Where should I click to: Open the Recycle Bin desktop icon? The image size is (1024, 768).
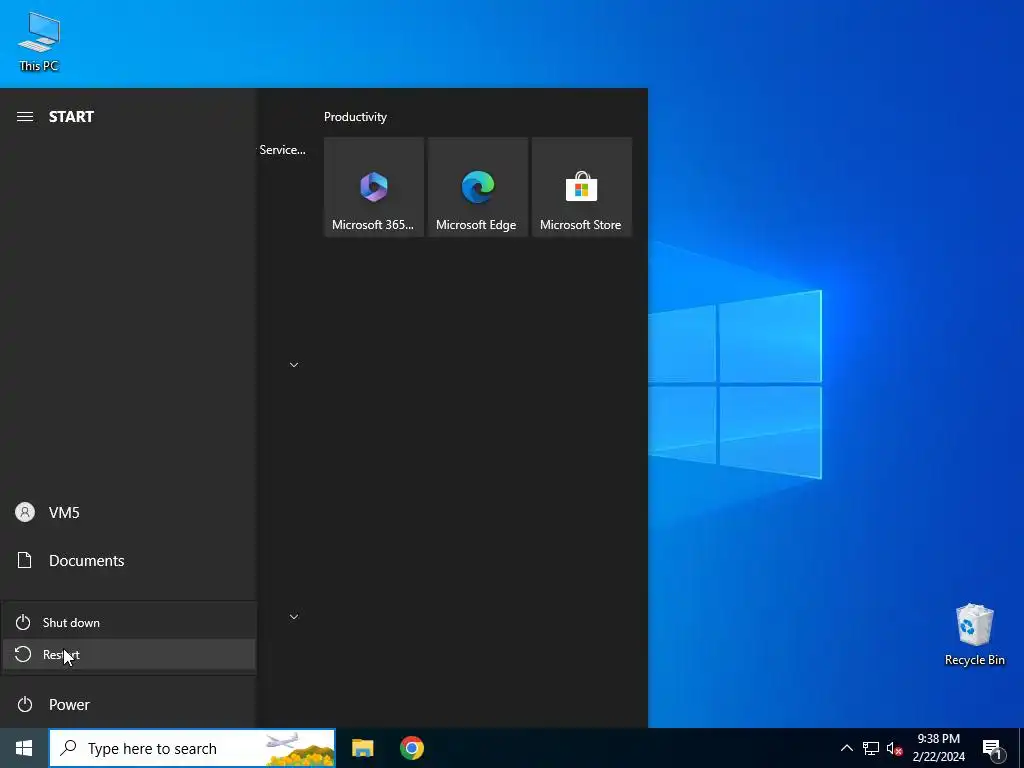974,634
